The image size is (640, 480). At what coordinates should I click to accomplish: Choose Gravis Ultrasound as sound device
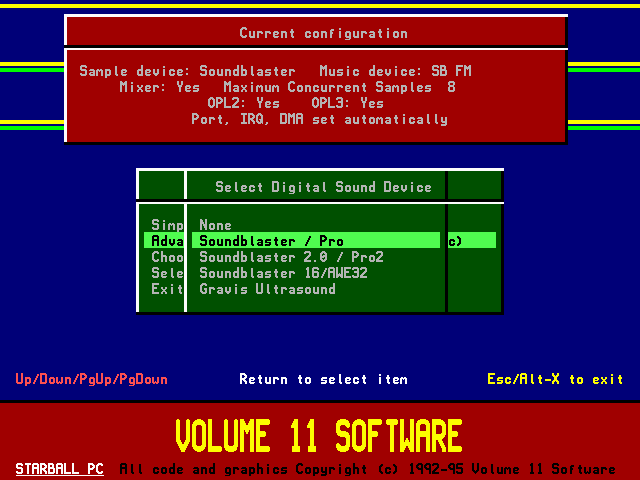tap(267, 289)
